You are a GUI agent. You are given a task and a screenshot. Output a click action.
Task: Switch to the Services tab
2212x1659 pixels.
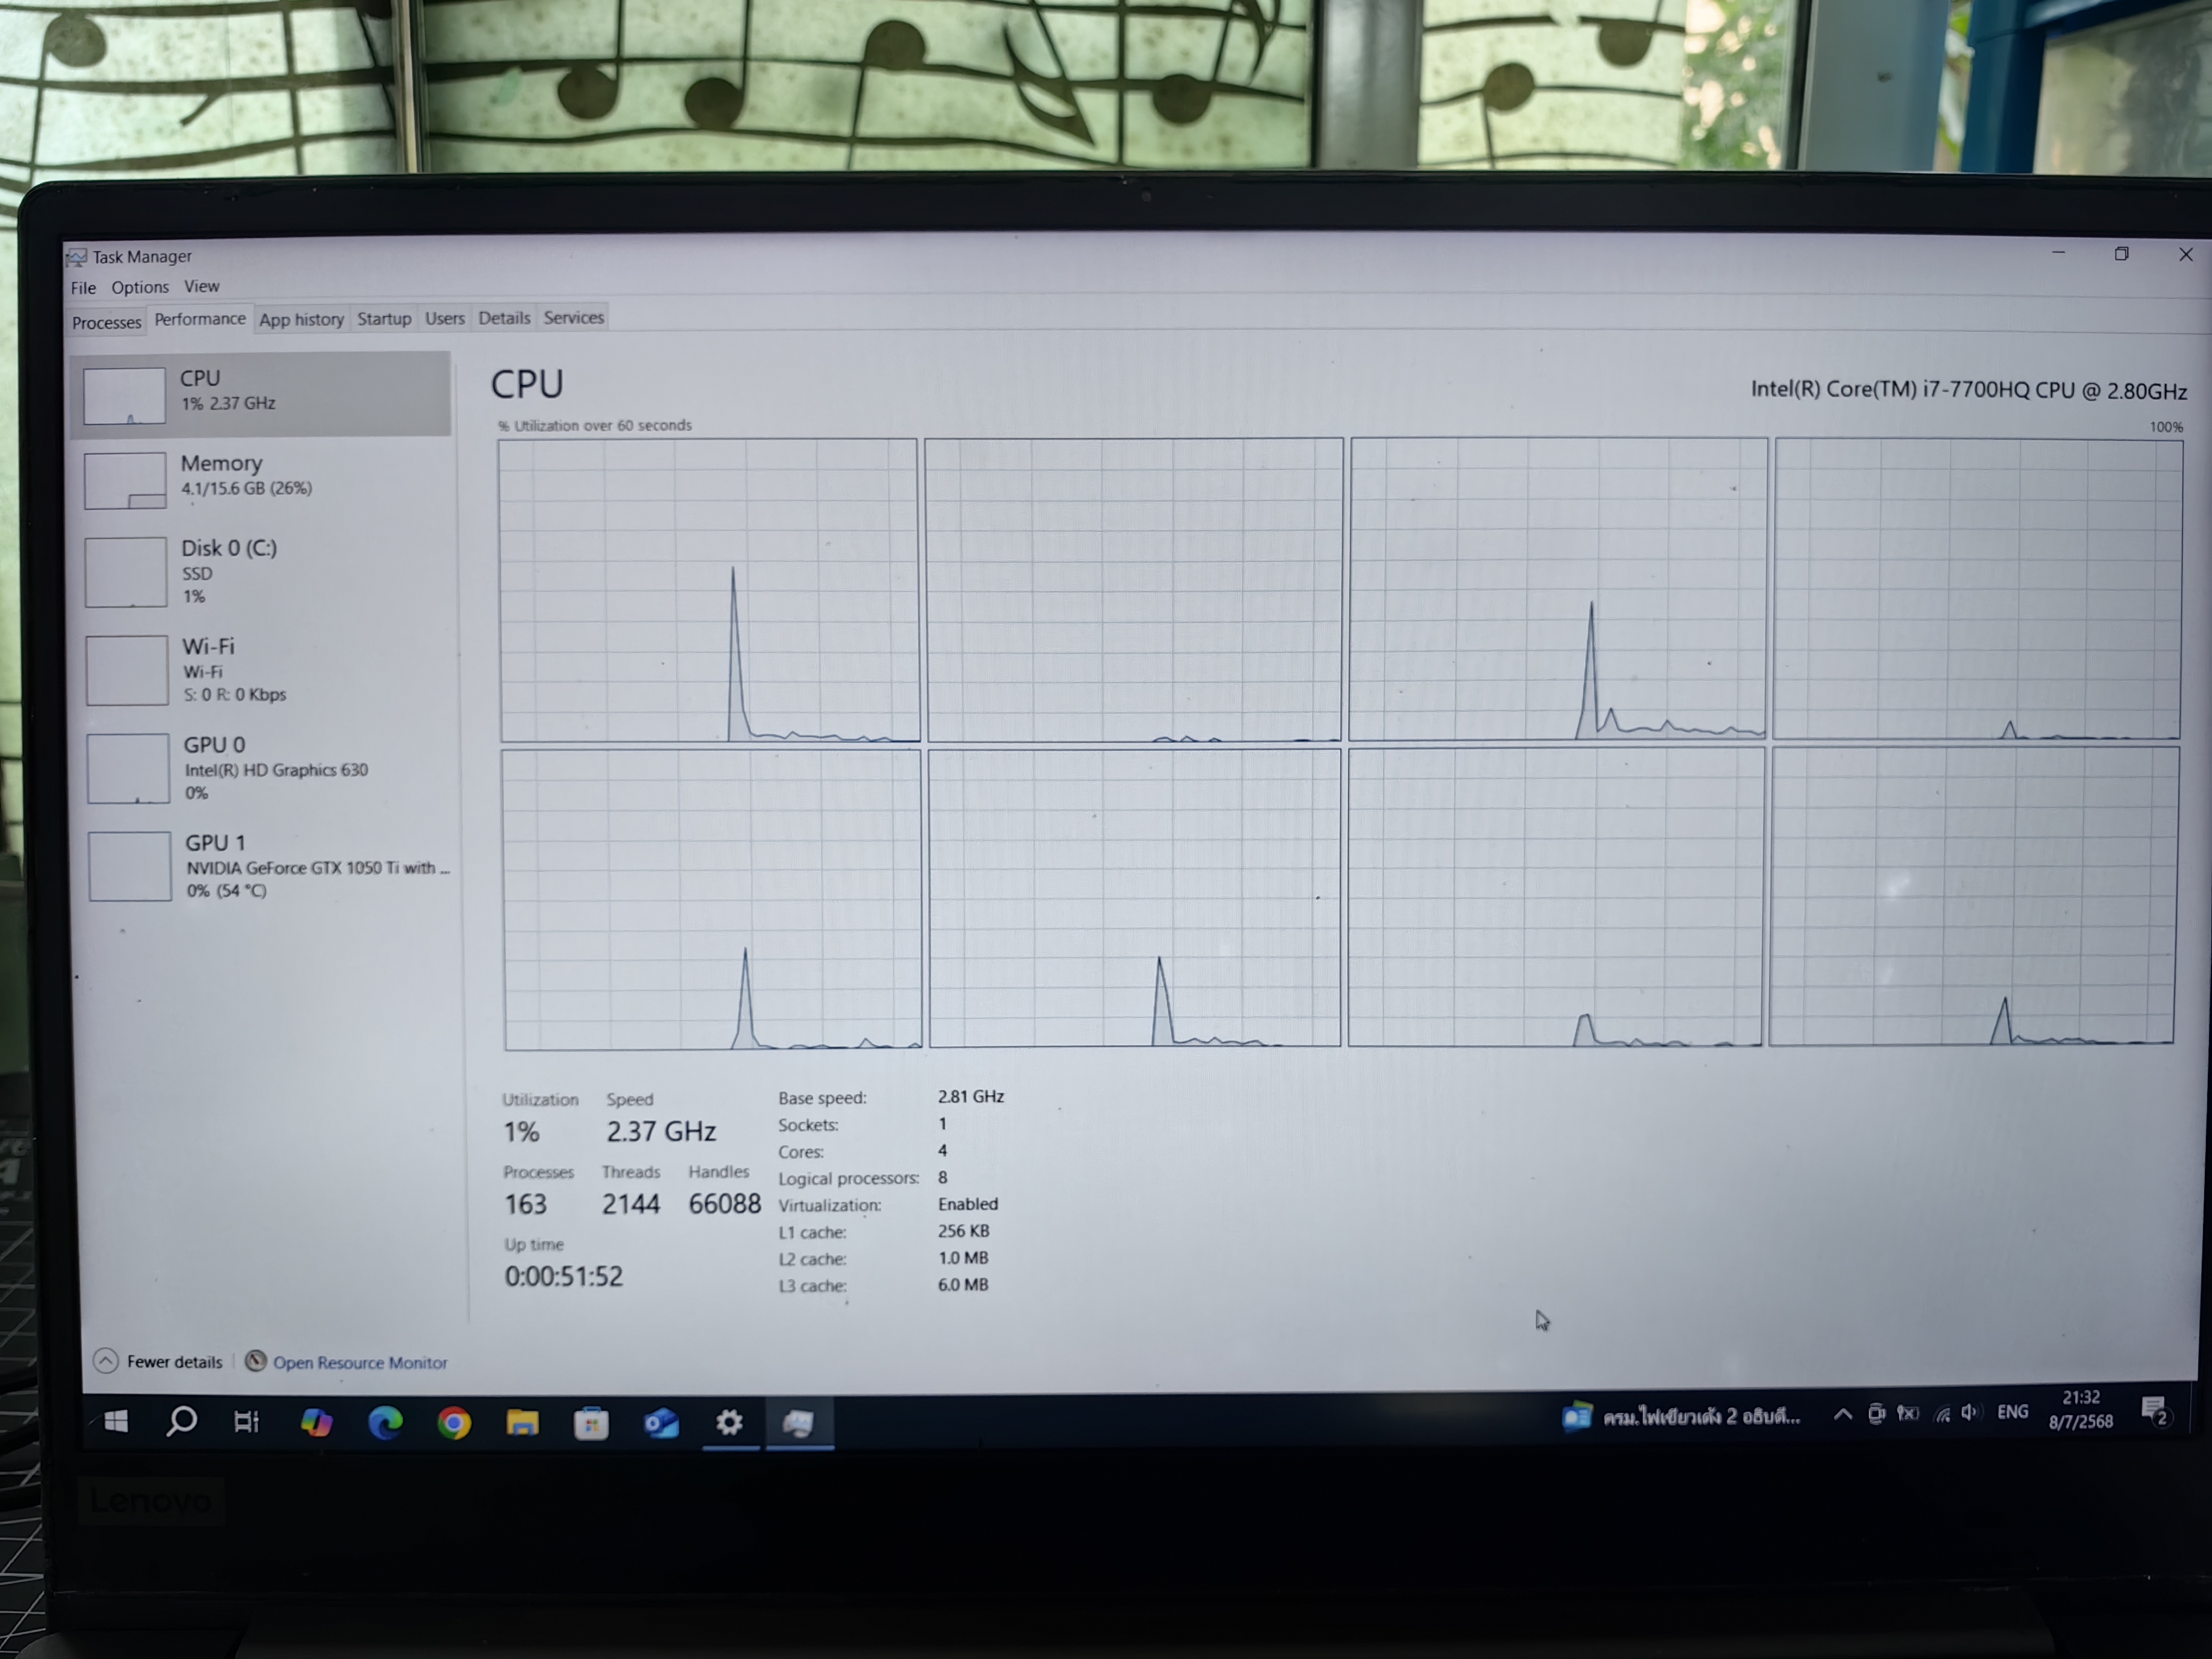tap(573, 317)
